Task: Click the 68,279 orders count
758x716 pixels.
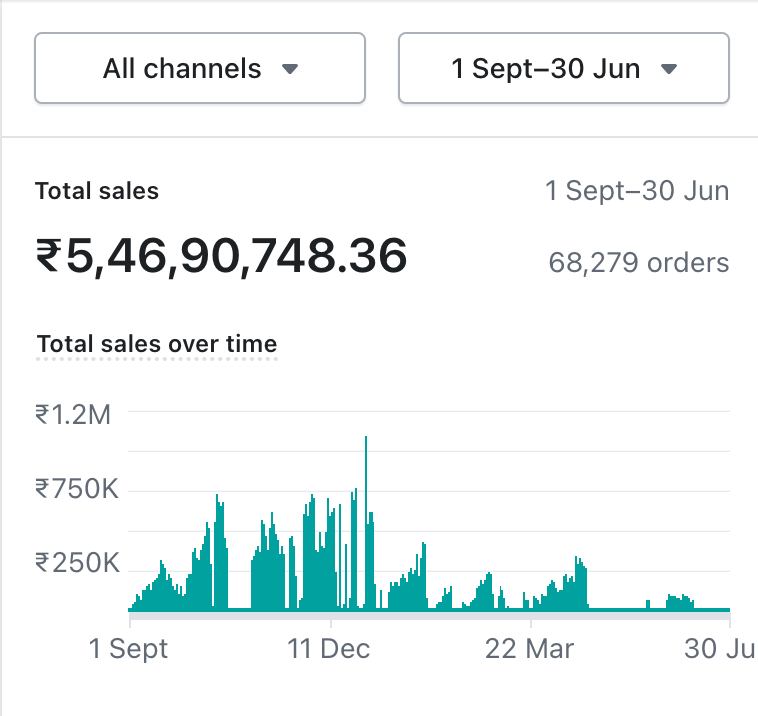Action: pos(638,263)
